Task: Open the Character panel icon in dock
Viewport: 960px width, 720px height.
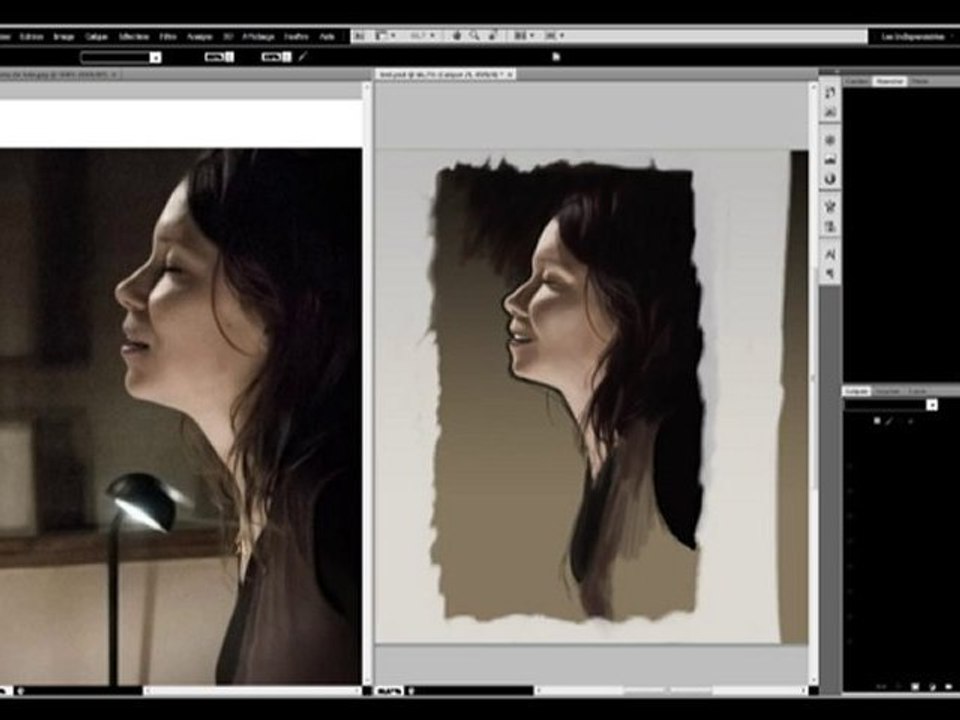Action: tap(830, 253)
